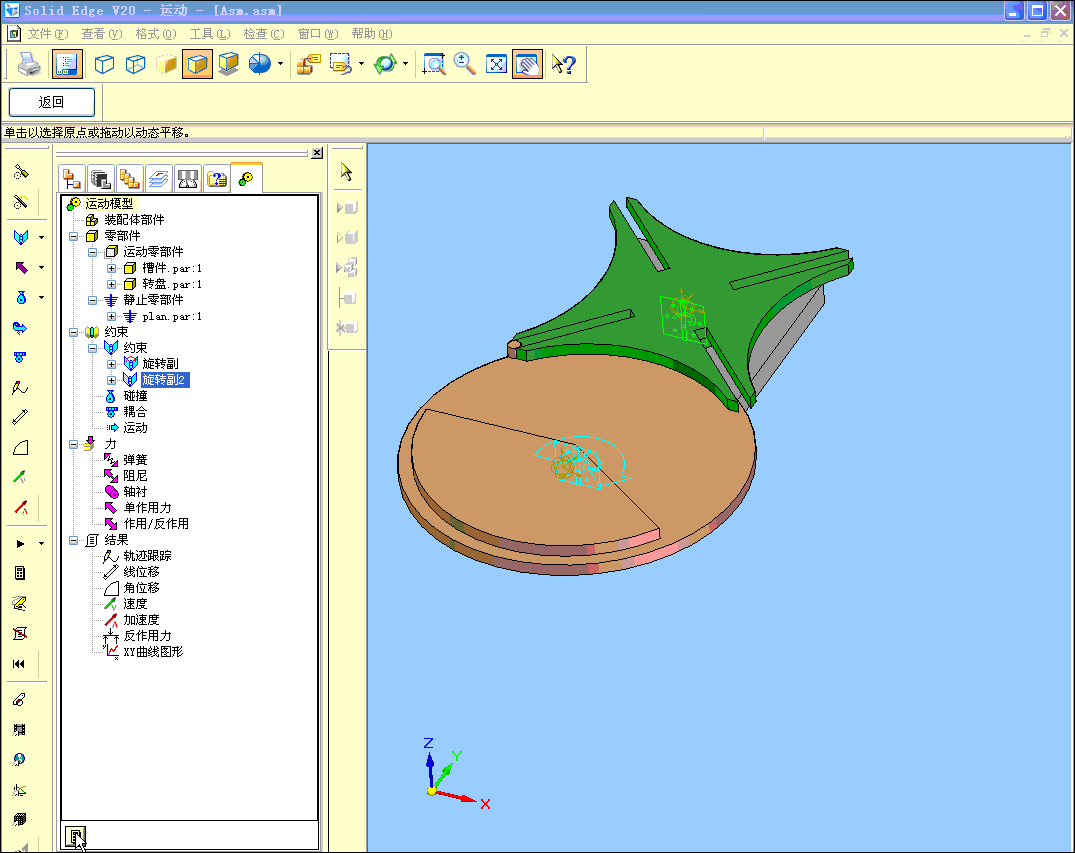Open the 帮助 menu

tap(372, 34)
